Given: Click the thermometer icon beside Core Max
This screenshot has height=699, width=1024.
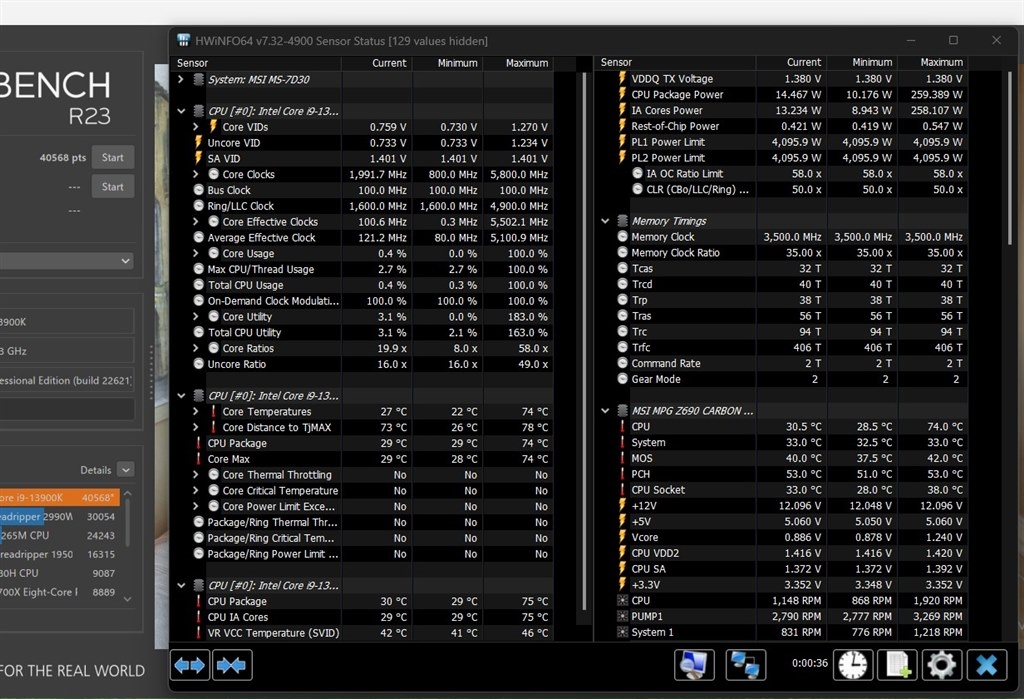Looking at the screenshot, I should pos(199,459).
